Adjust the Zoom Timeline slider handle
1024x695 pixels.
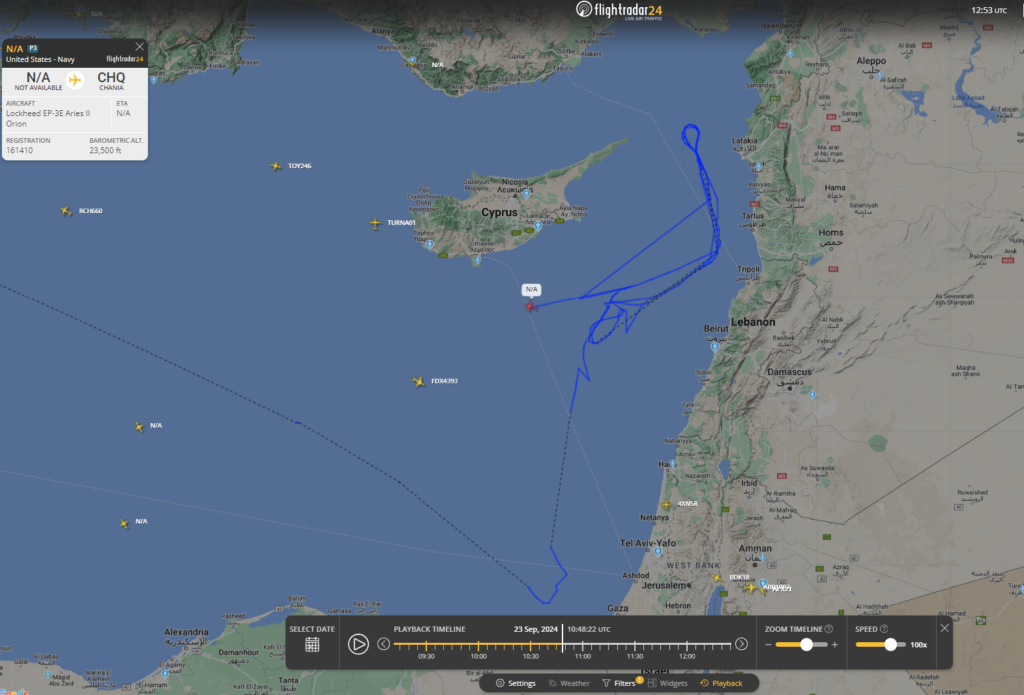point(807,645)
